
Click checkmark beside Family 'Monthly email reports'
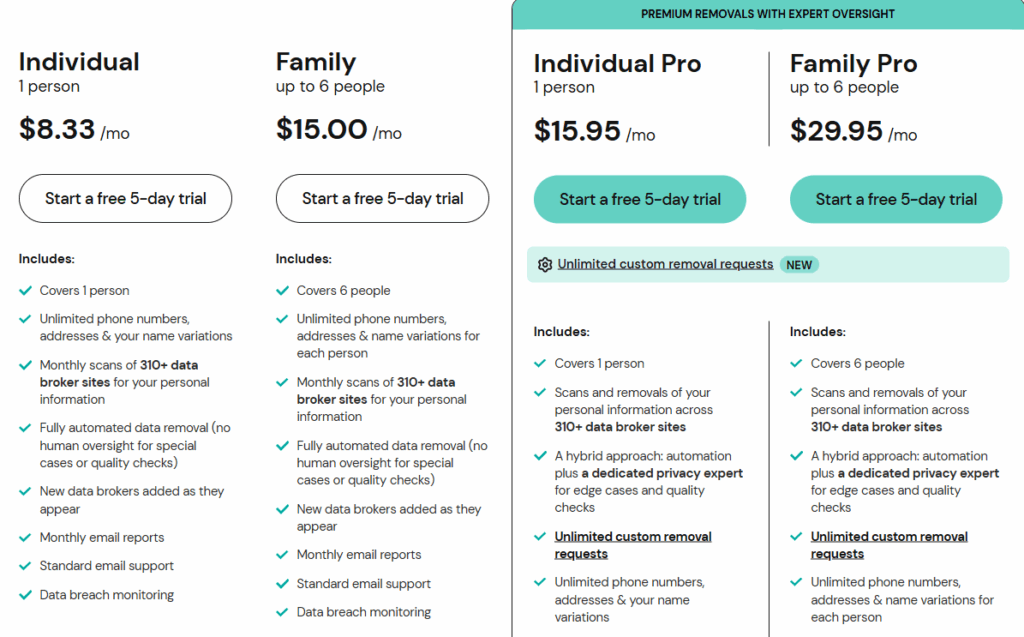click(x=282, y=555)
